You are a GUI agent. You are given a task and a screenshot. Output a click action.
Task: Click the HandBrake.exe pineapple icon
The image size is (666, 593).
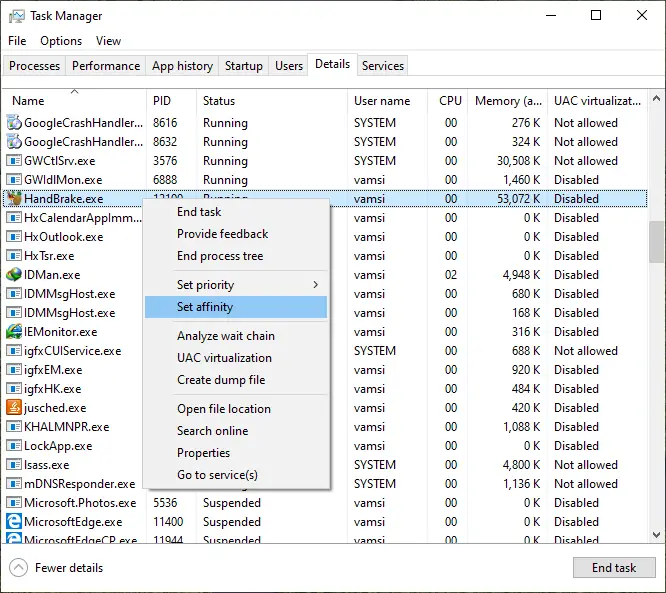[14, 198]
